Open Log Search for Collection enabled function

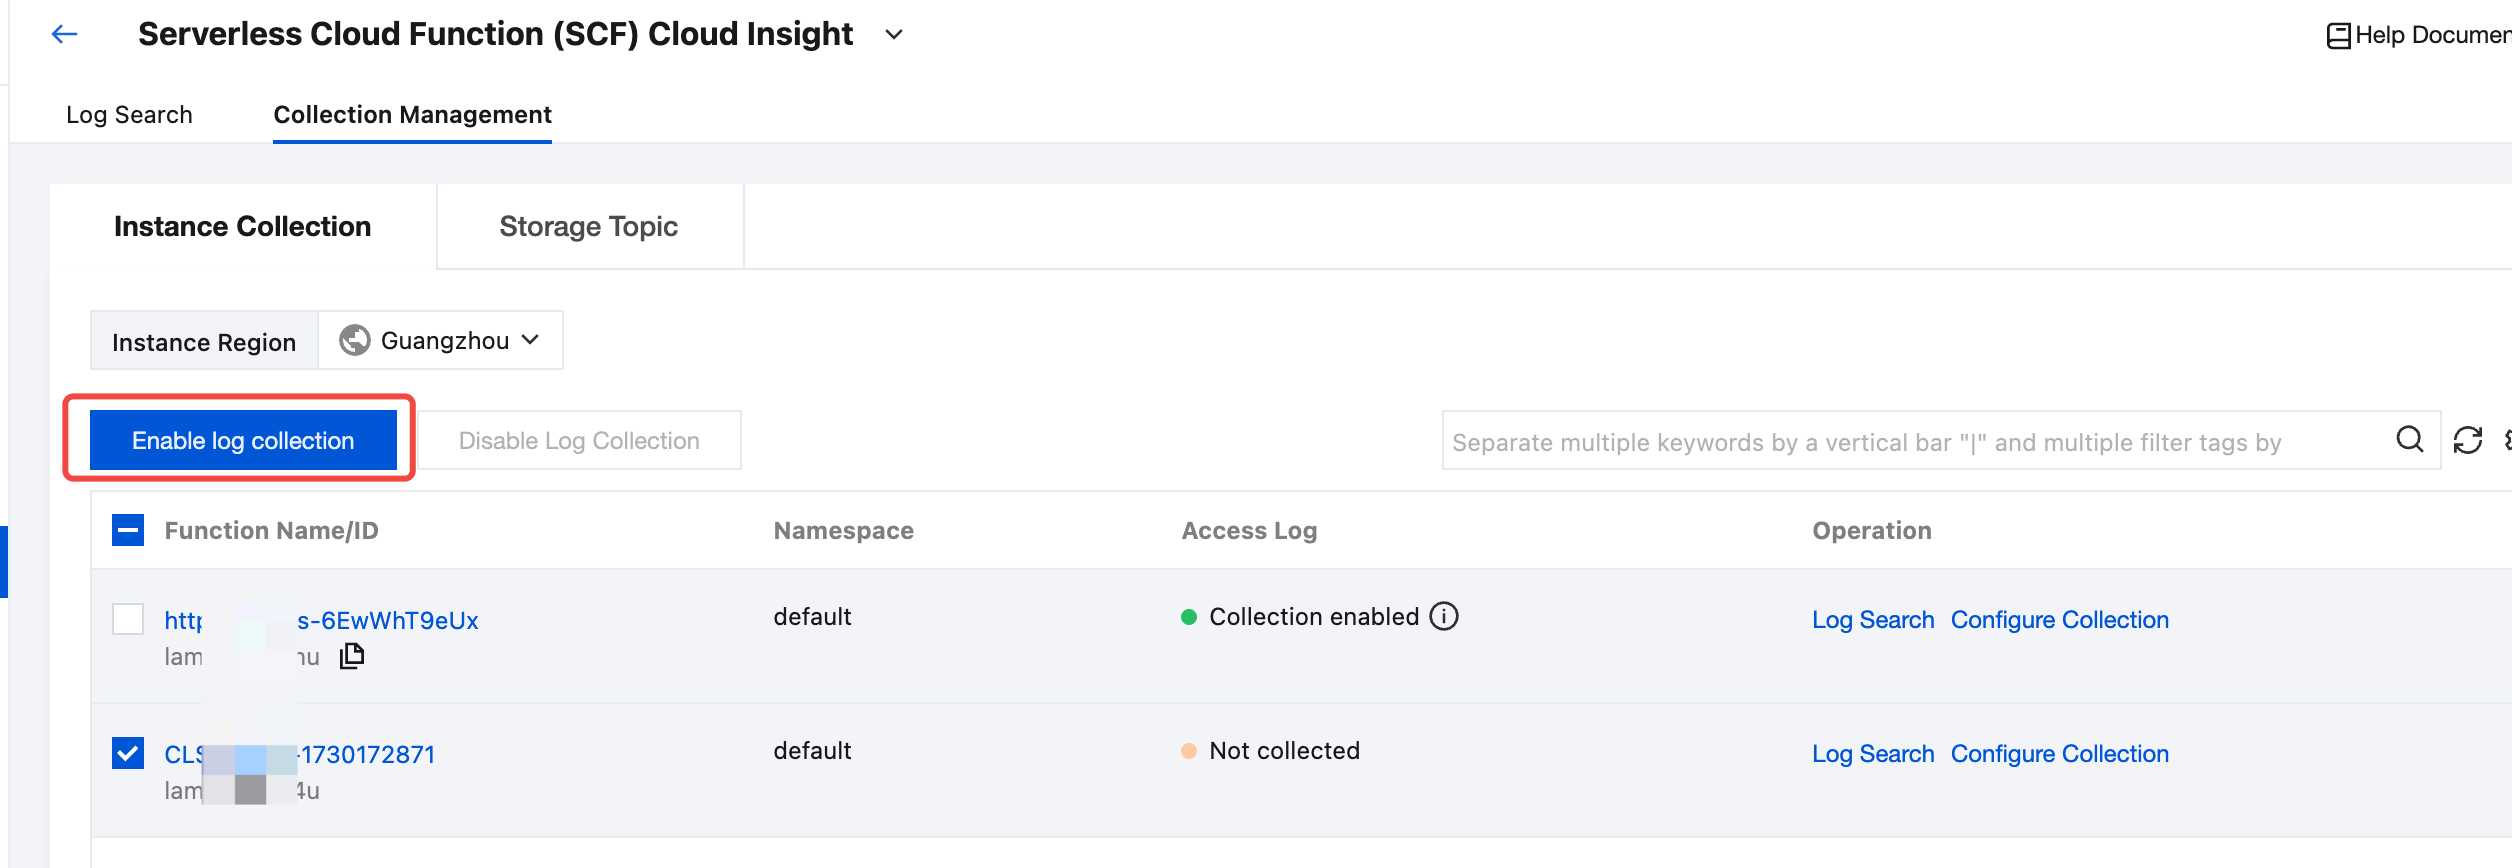point(1873,620)
